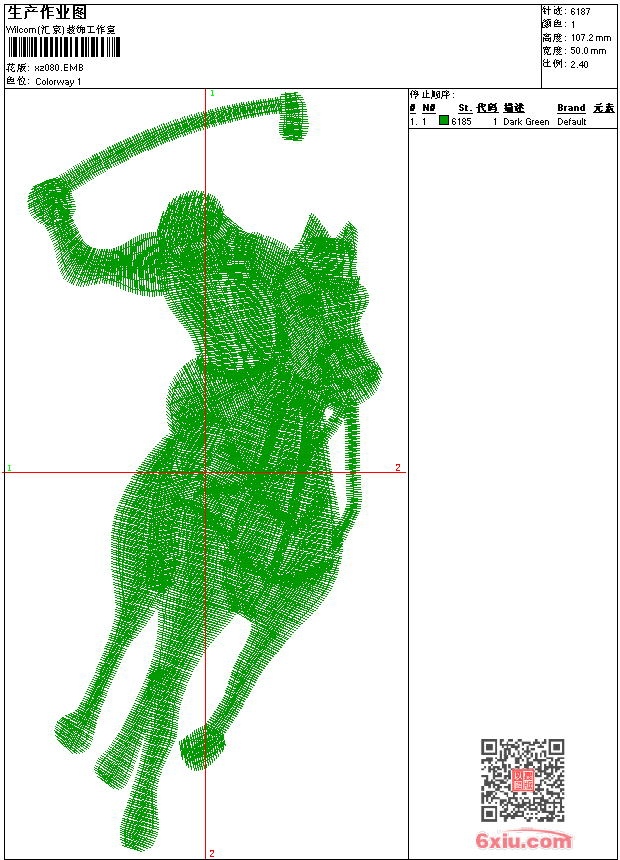Click the red '2' marker at right of horizontal axis

[398, 467]
